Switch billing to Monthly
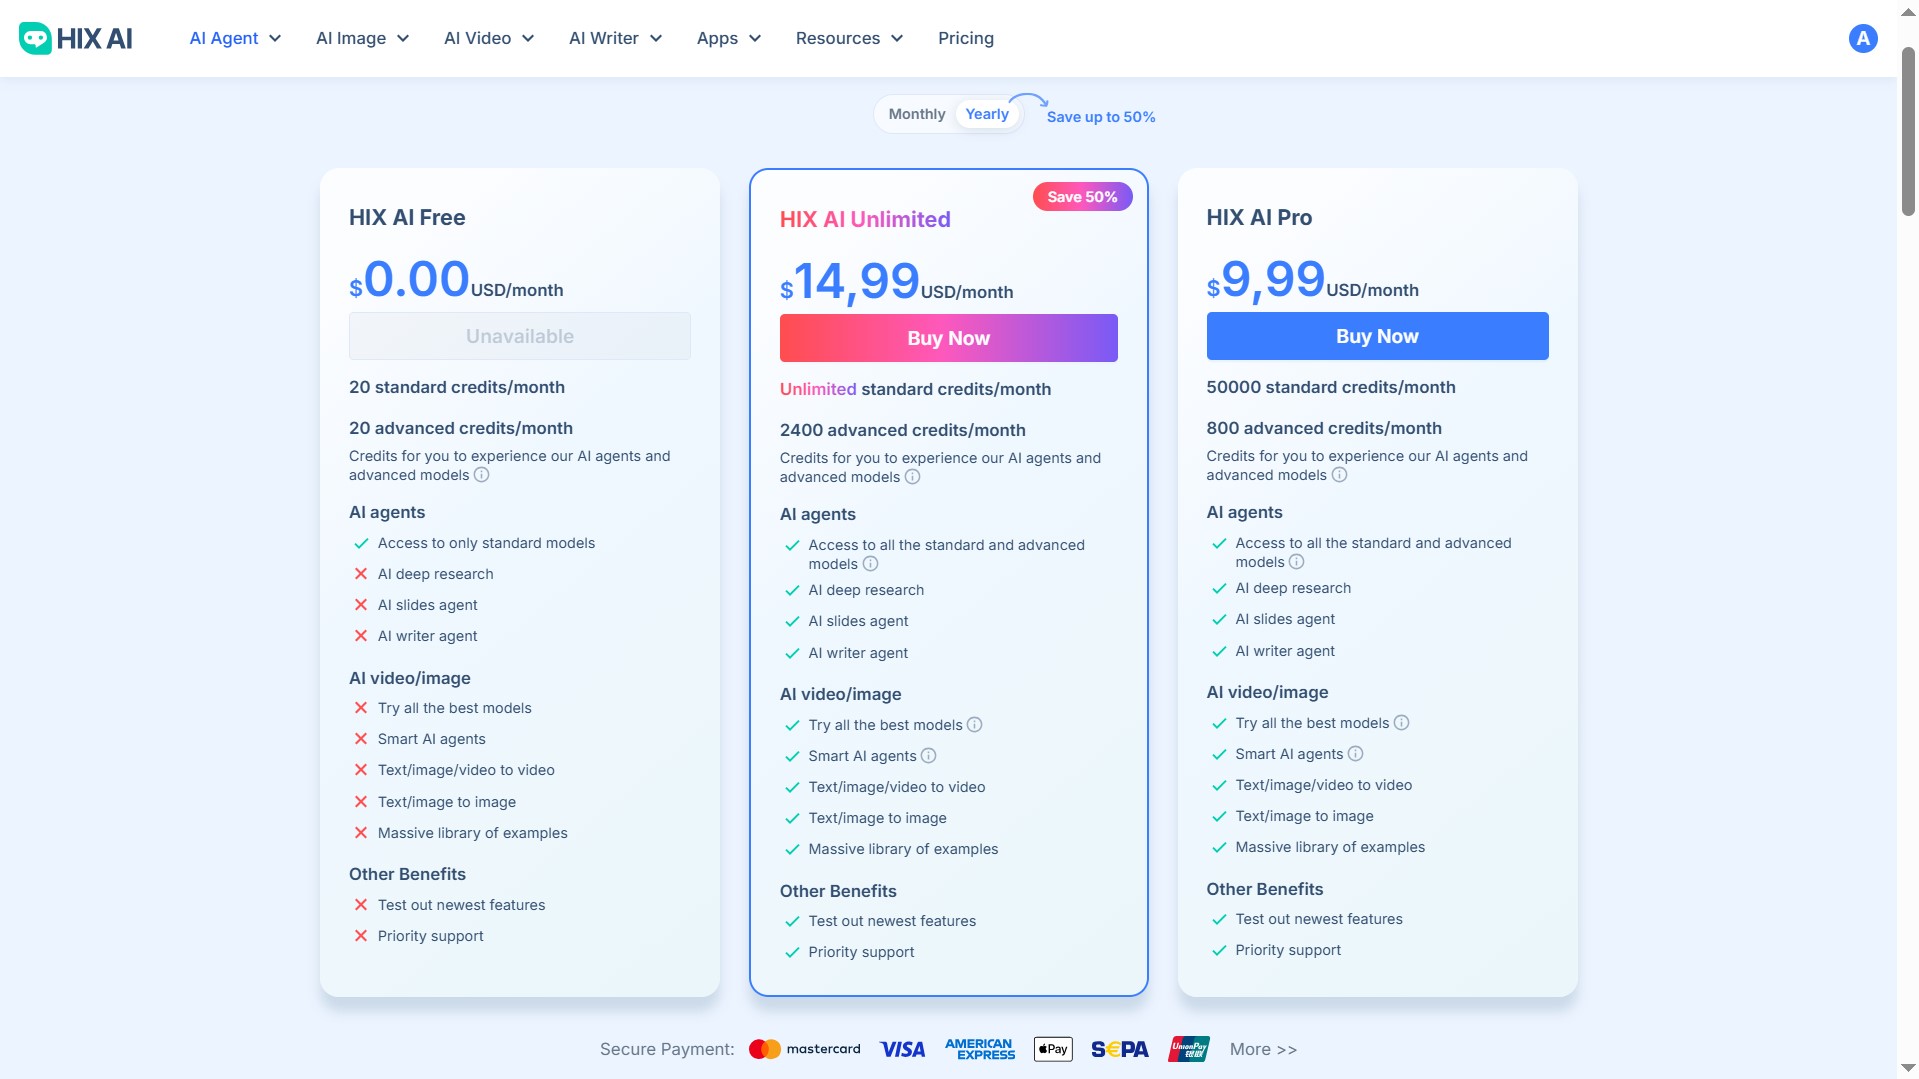Viewport: 1919px width, 1079px height. coord(916,114)
